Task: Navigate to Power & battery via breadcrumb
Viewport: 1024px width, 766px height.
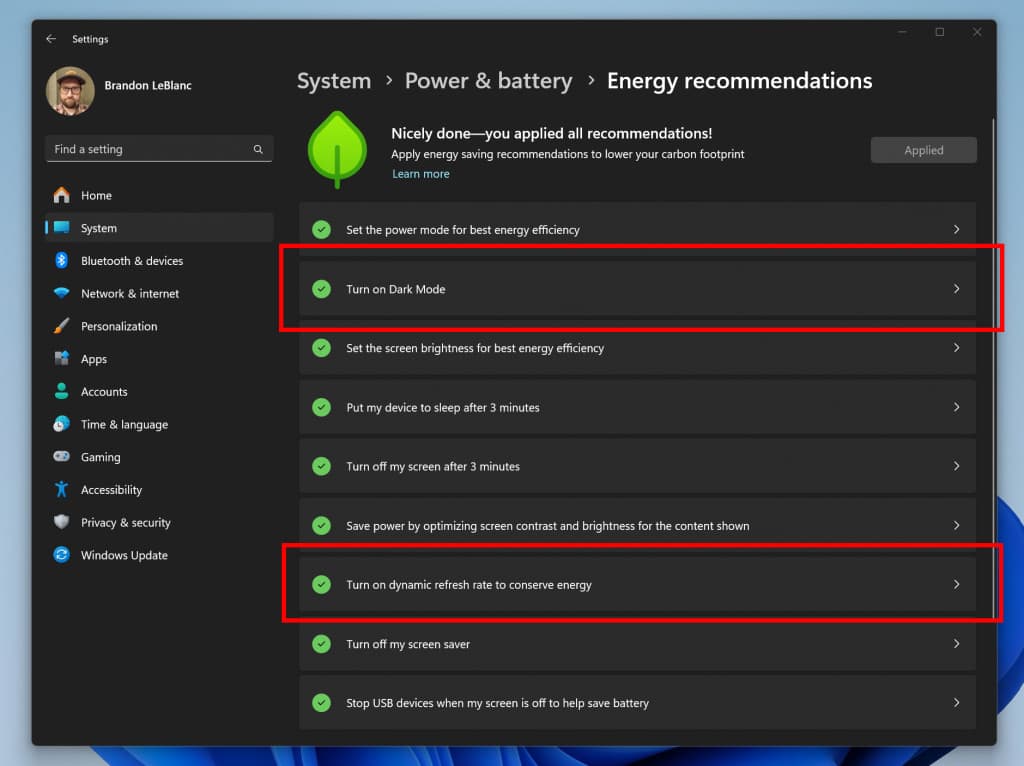Action: 489,81
